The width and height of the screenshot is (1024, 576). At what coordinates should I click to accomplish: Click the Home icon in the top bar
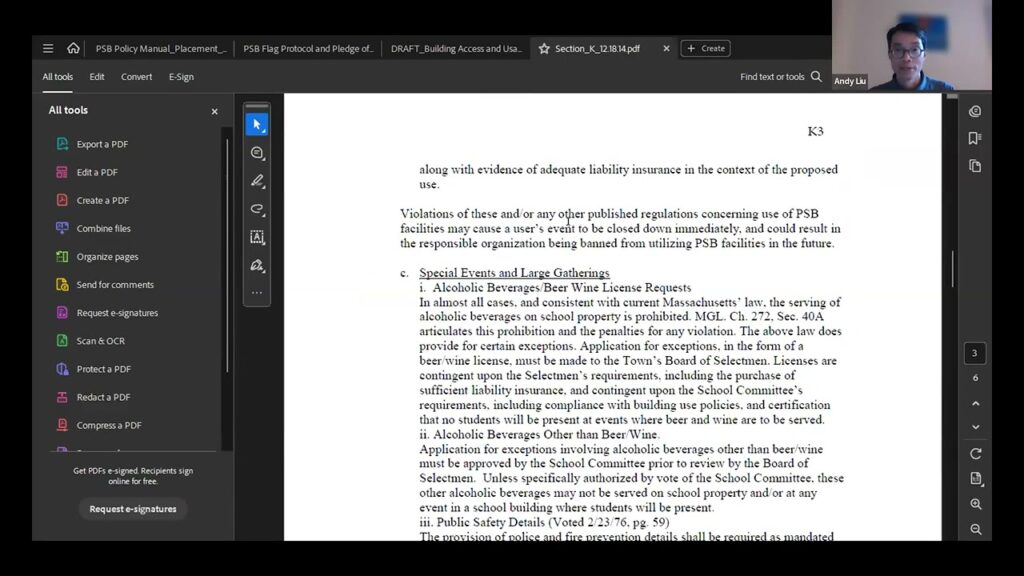click(73, 48)
